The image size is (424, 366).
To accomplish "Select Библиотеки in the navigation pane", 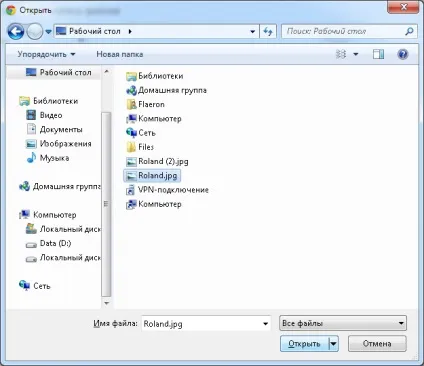I will tap(56, 101).
